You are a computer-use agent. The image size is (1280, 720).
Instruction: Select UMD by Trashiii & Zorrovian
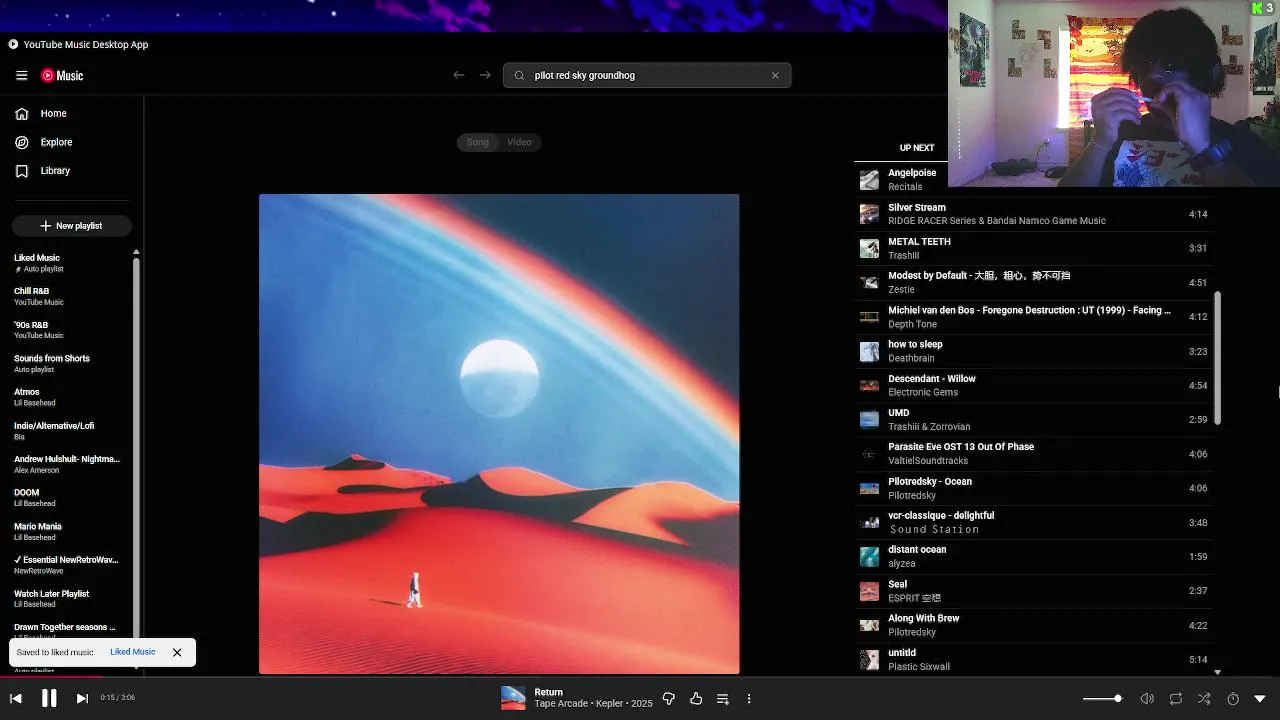[1033, 419]
